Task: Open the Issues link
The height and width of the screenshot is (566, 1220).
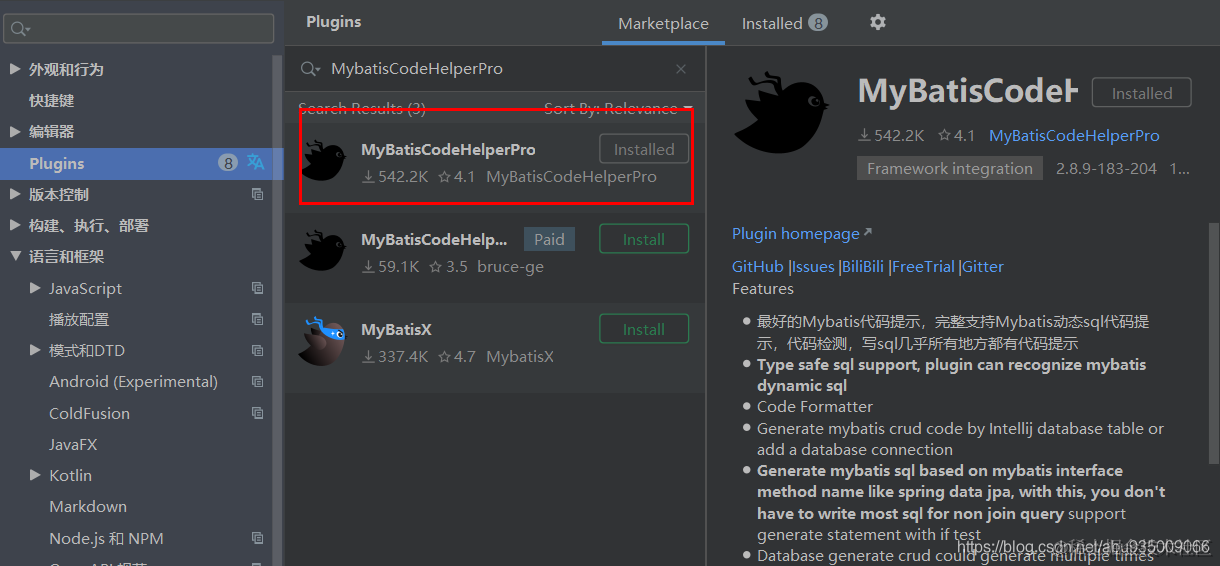Action: tap(813, 266)
